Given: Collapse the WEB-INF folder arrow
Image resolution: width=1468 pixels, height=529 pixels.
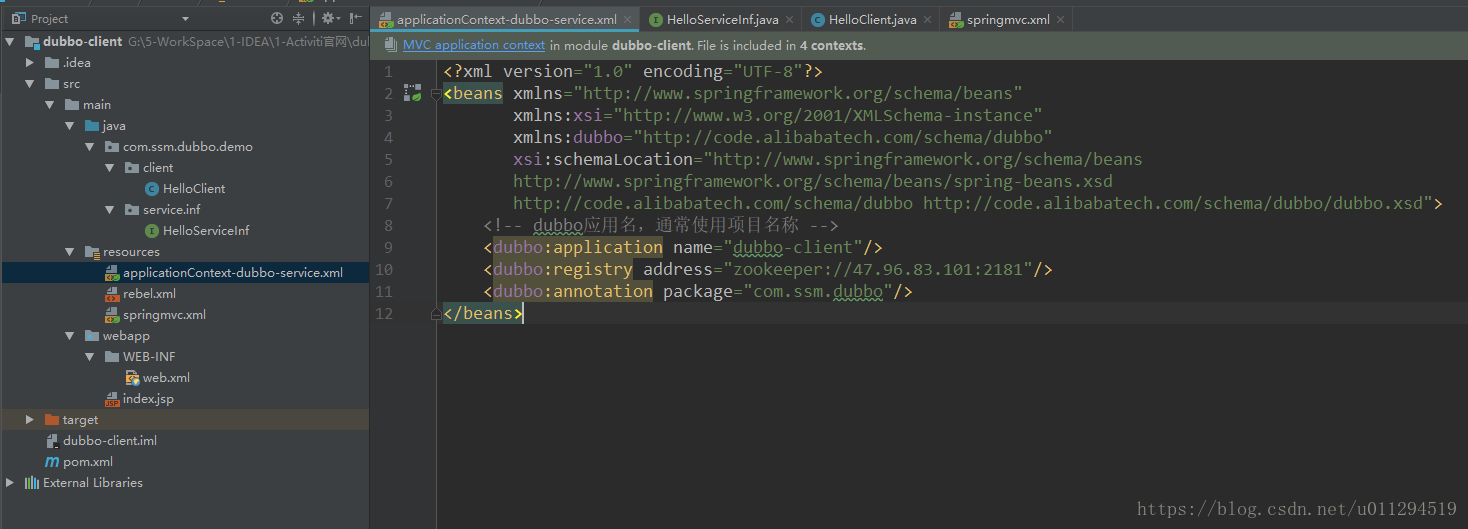Looking at the screenshot, I should (x=90, y=357).
